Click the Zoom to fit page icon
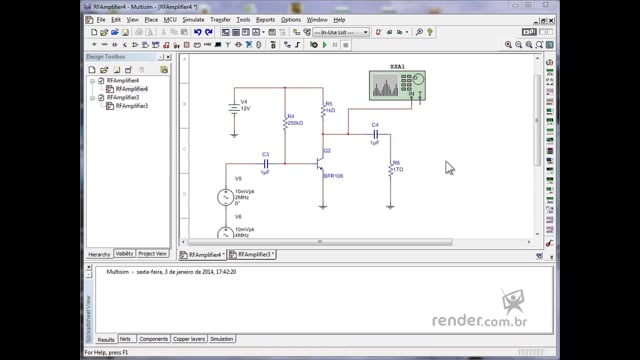Screen dimensions: 640x360 (539, 45)
